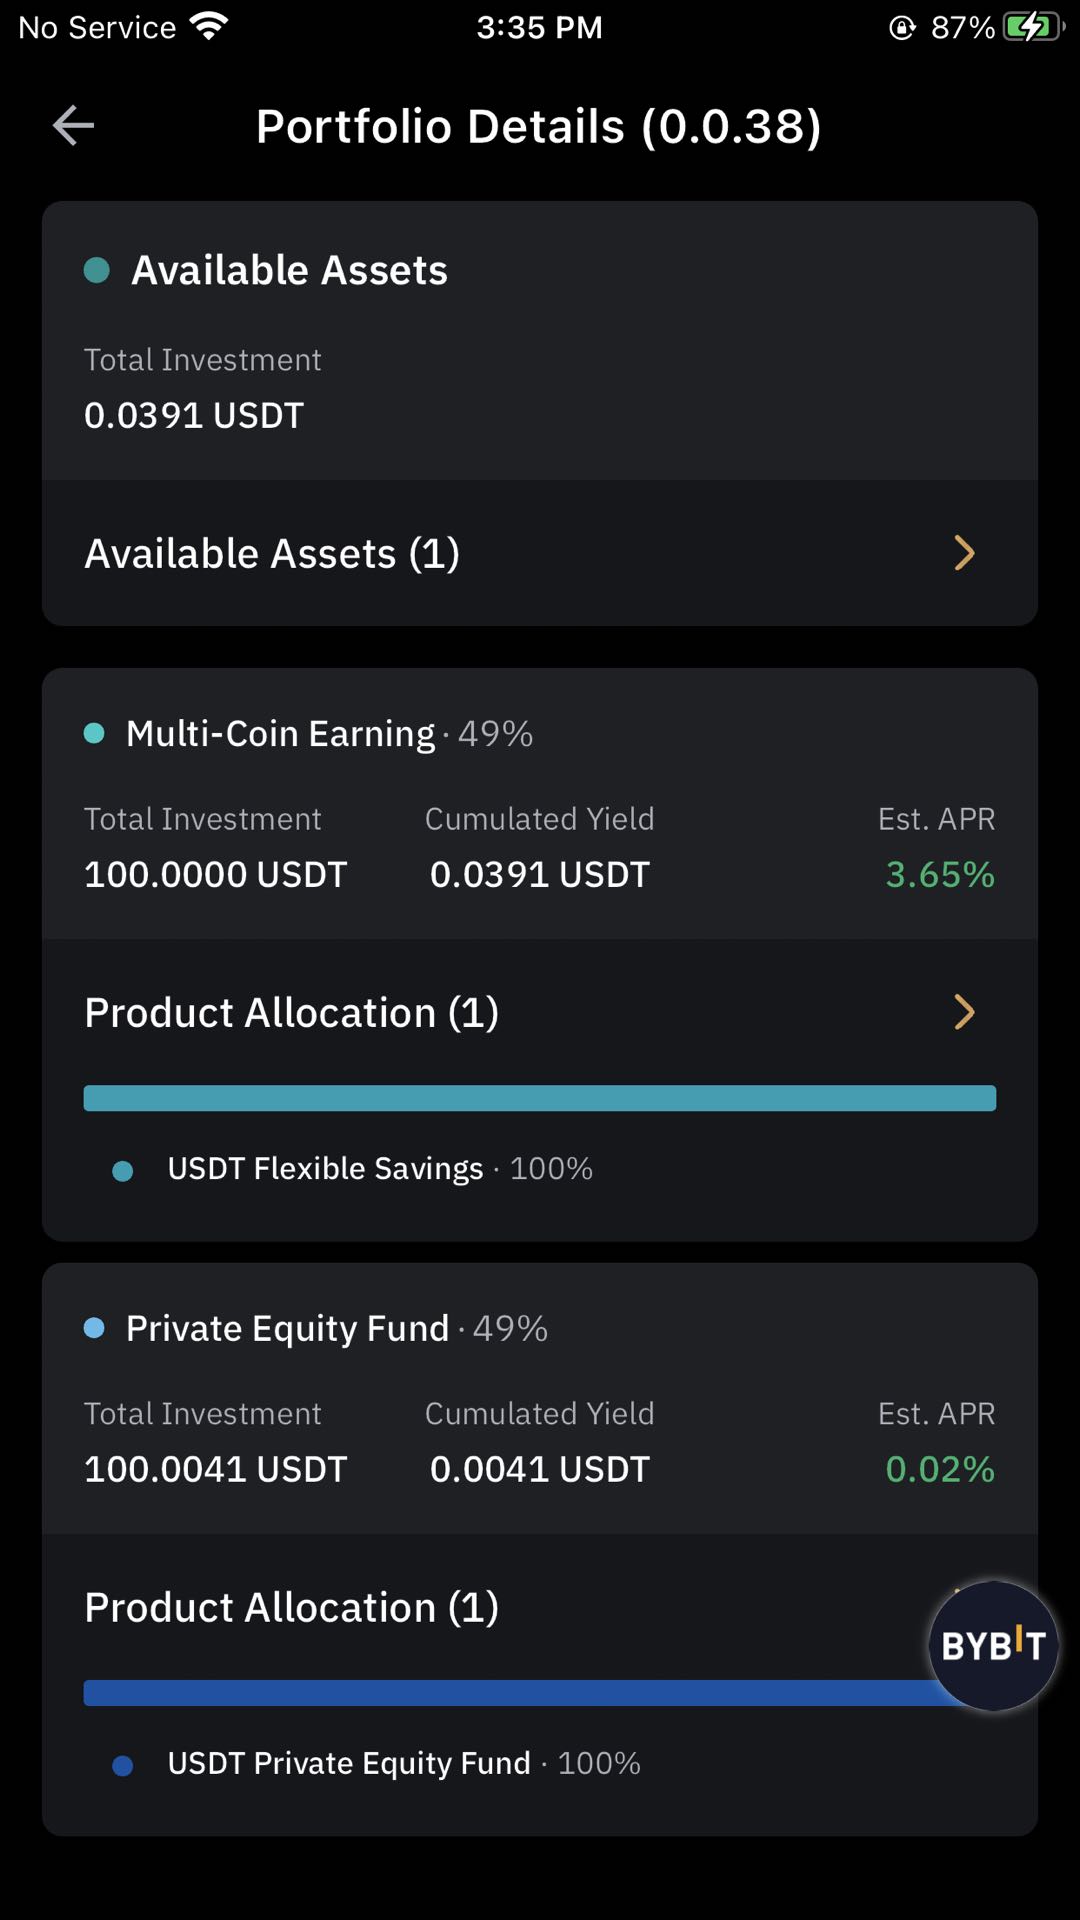Screen dimensions: 1080x1920
Task: Tap the teal USDT Flexible Savings allocation bar
Action: (x=540, y=1098)
